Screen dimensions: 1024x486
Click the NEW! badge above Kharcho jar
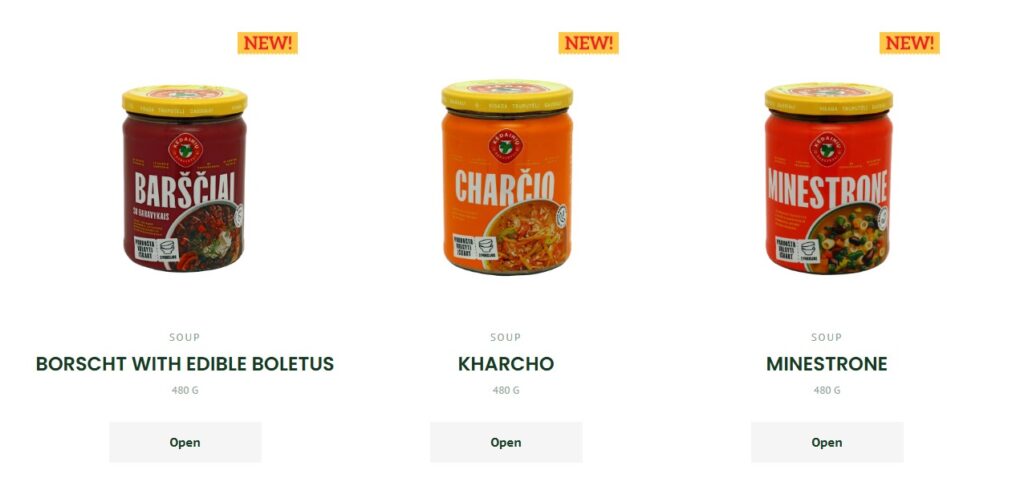[588, 43]
